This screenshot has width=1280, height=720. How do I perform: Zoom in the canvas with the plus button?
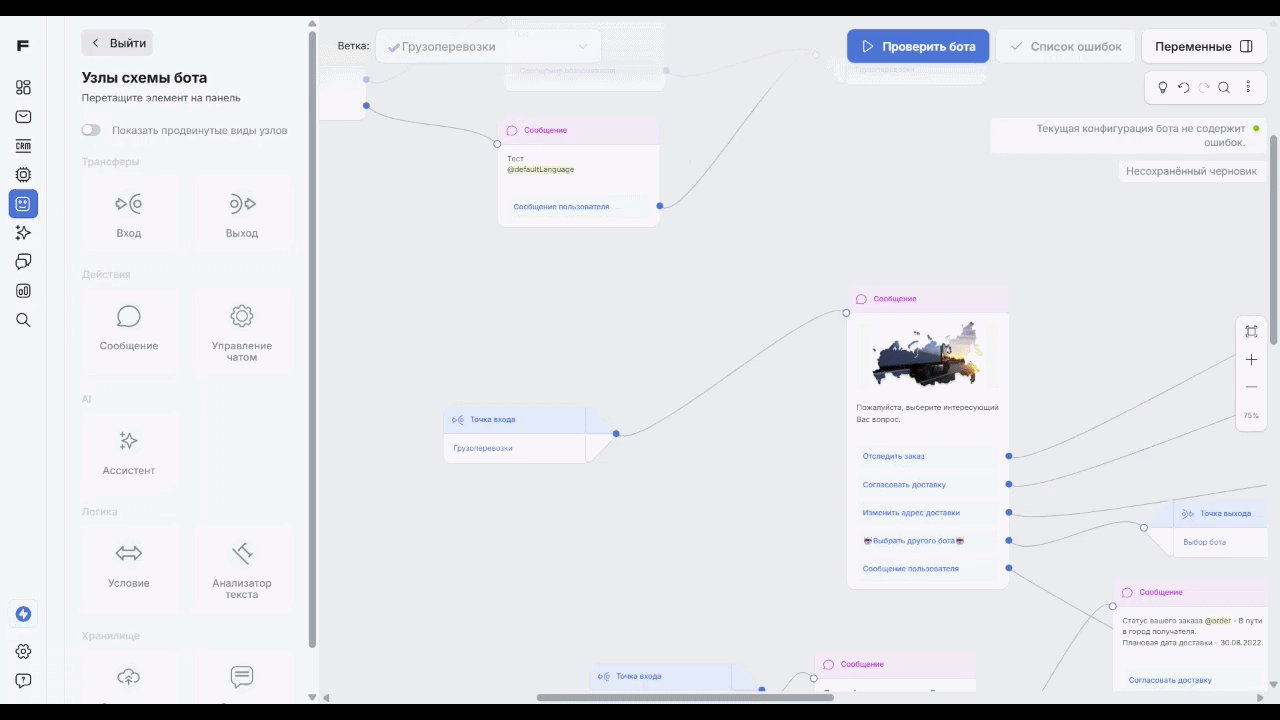point(1251,359)
